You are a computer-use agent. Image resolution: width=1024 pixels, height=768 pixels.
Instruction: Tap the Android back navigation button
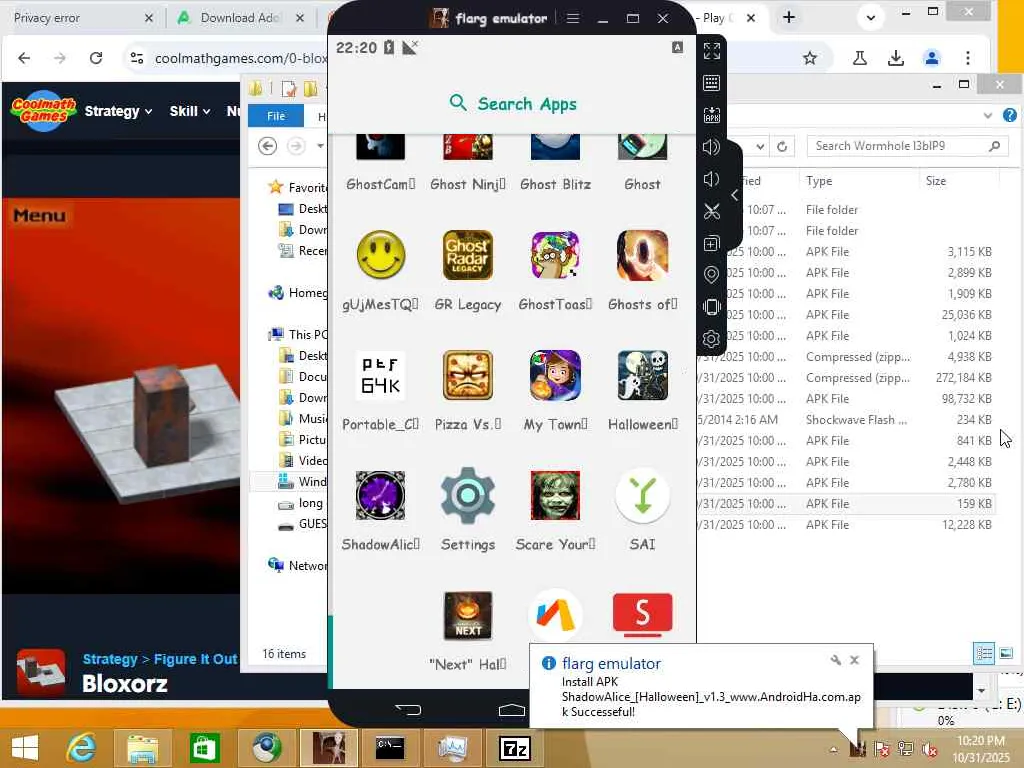409,710
